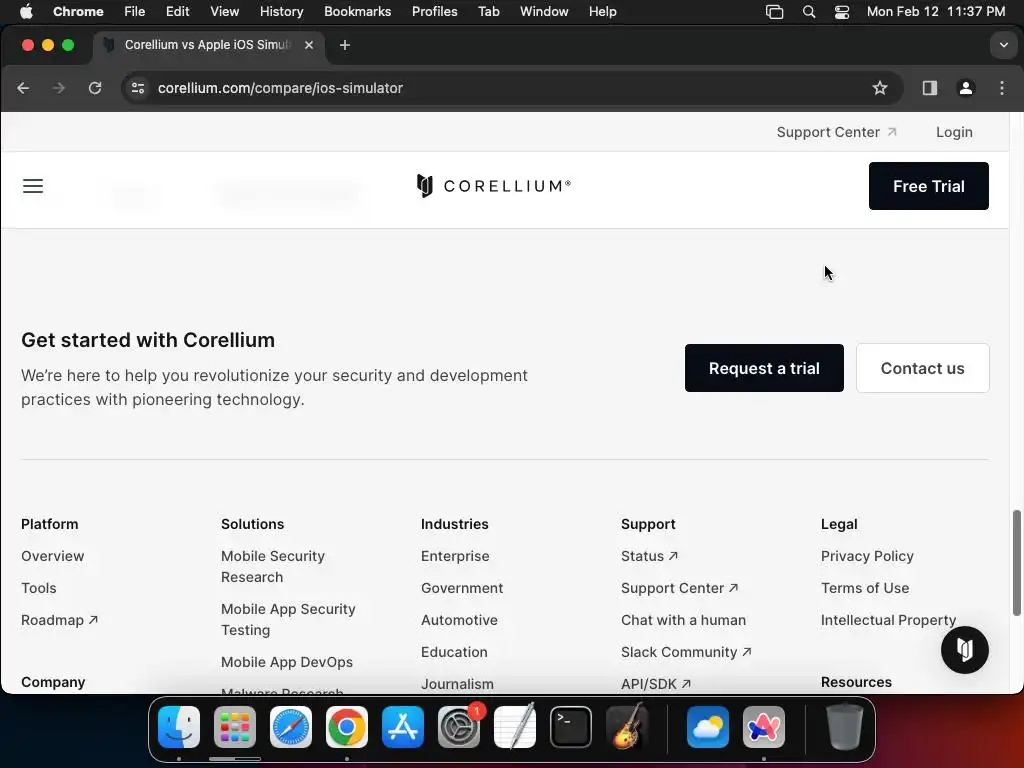Open the Government industry link
The height and width of the screenshot is (768, 1024).
tap(462, 588)
